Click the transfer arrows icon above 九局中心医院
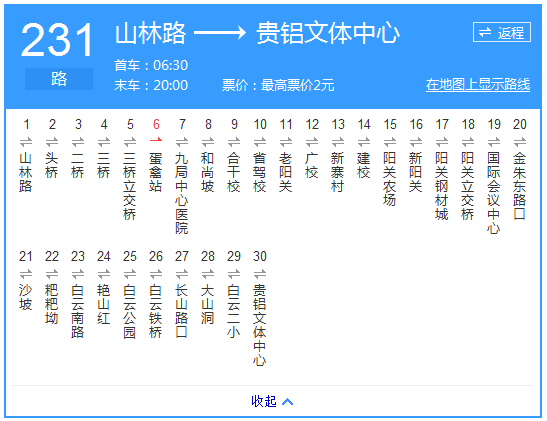Viewport: 547px width, 421px height. pyautogui.click(x=182, y=142)
